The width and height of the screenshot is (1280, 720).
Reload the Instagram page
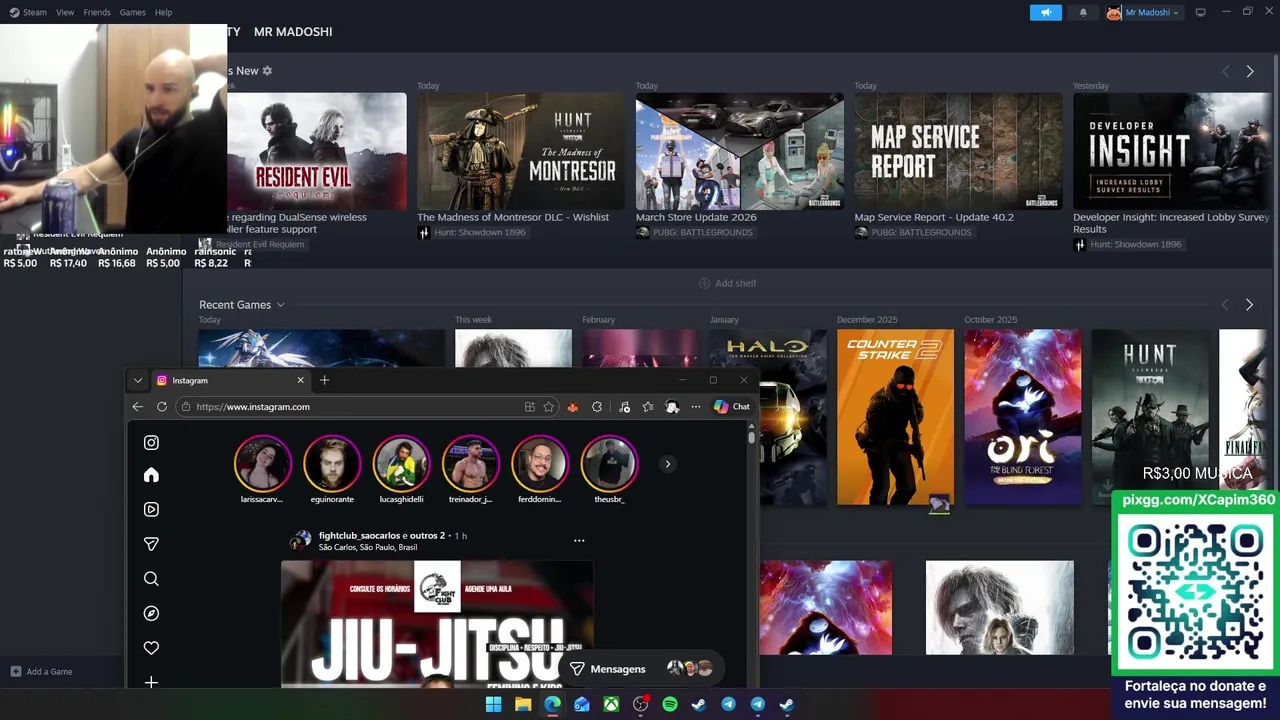click(x=162, y=407)
